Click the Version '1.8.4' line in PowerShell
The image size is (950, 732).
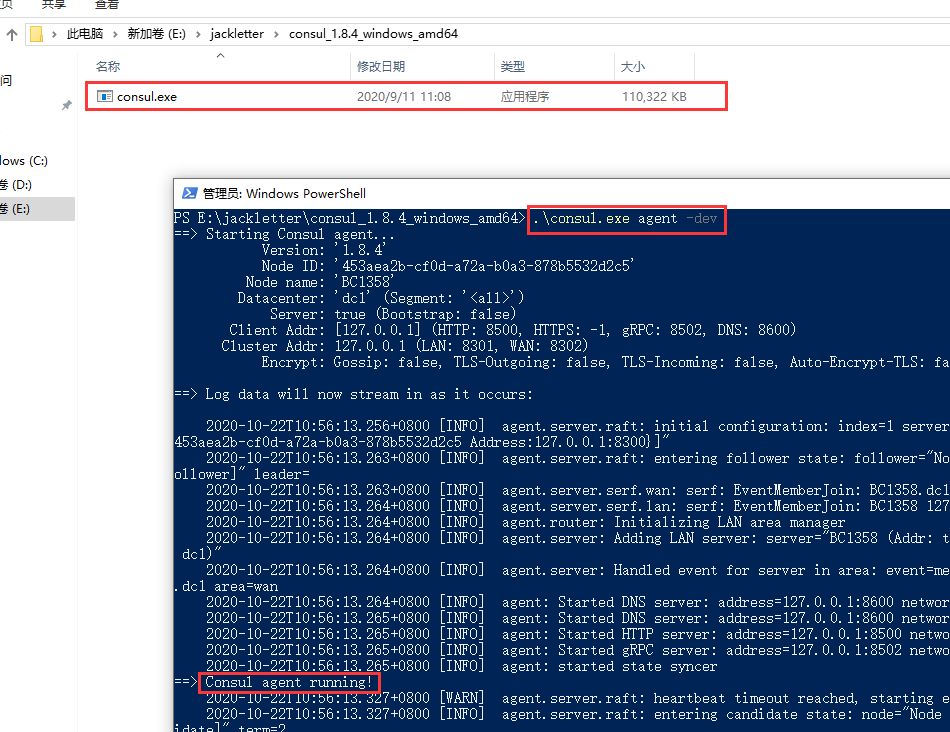coord(324,250)
